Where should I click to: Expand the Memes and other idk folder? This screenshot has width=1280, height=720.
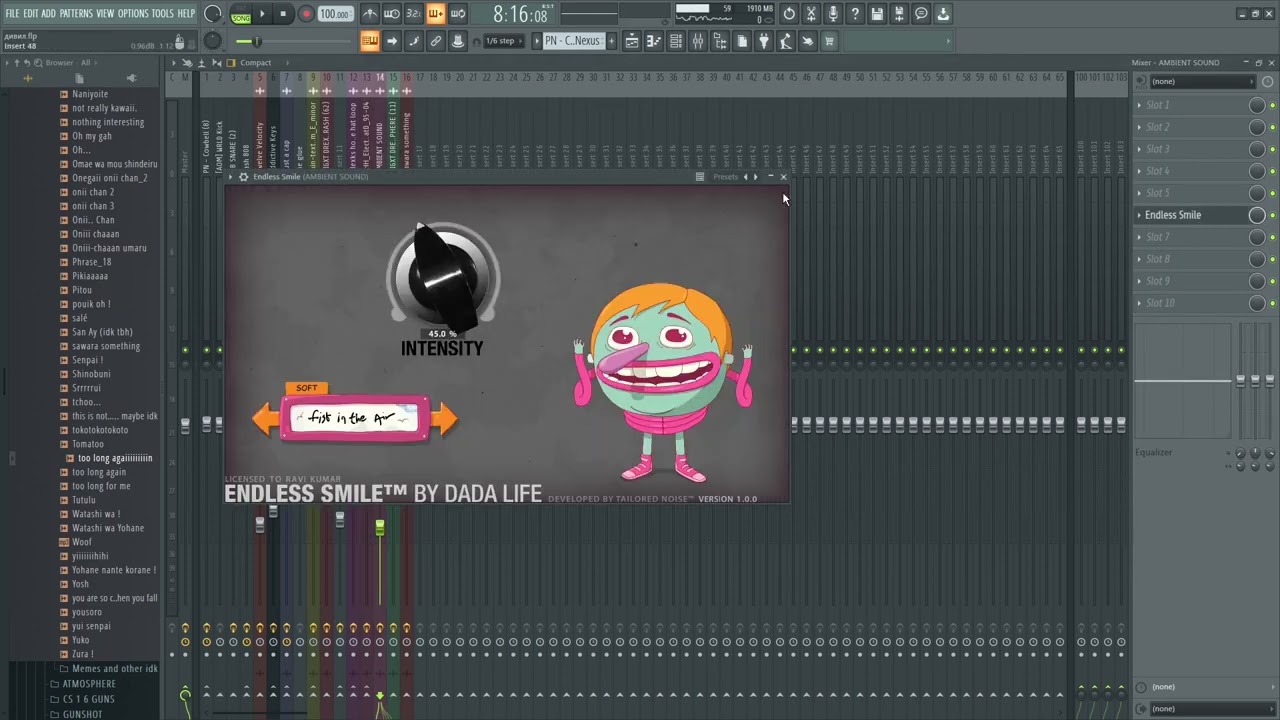point(109,669)
